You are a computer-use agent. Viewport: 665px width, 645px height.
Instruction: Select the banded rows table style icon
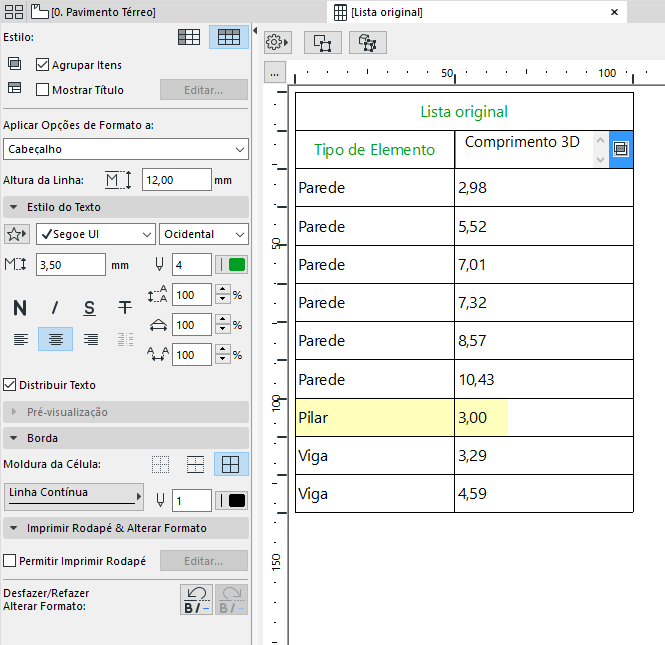pyautogui.click(x=189, y=37)
